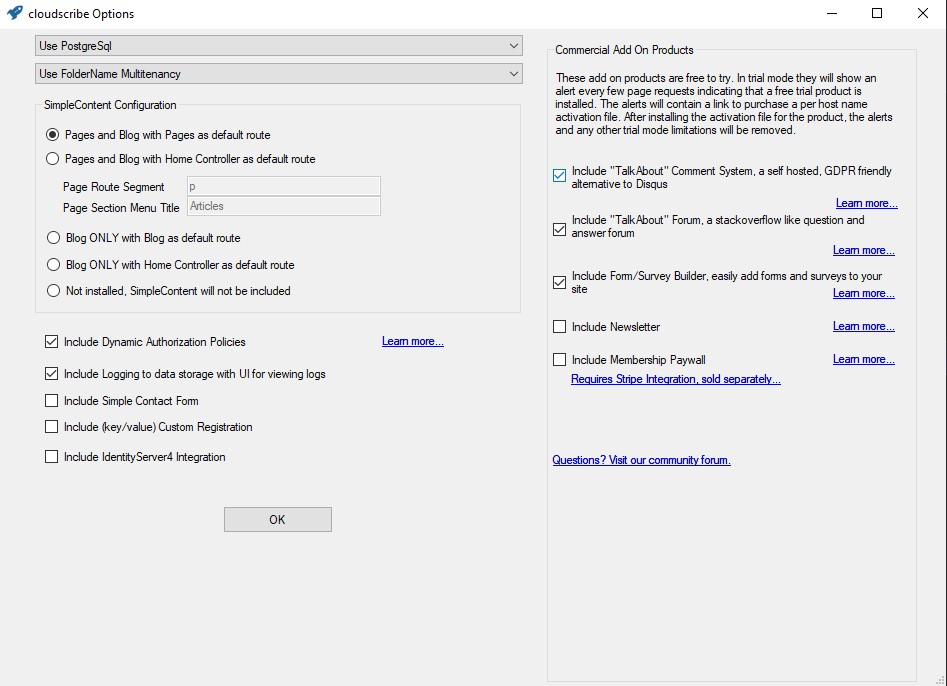947x686 pixels.
Task: Check Include (key/value) Custom Registration
Action: (52, 427)
